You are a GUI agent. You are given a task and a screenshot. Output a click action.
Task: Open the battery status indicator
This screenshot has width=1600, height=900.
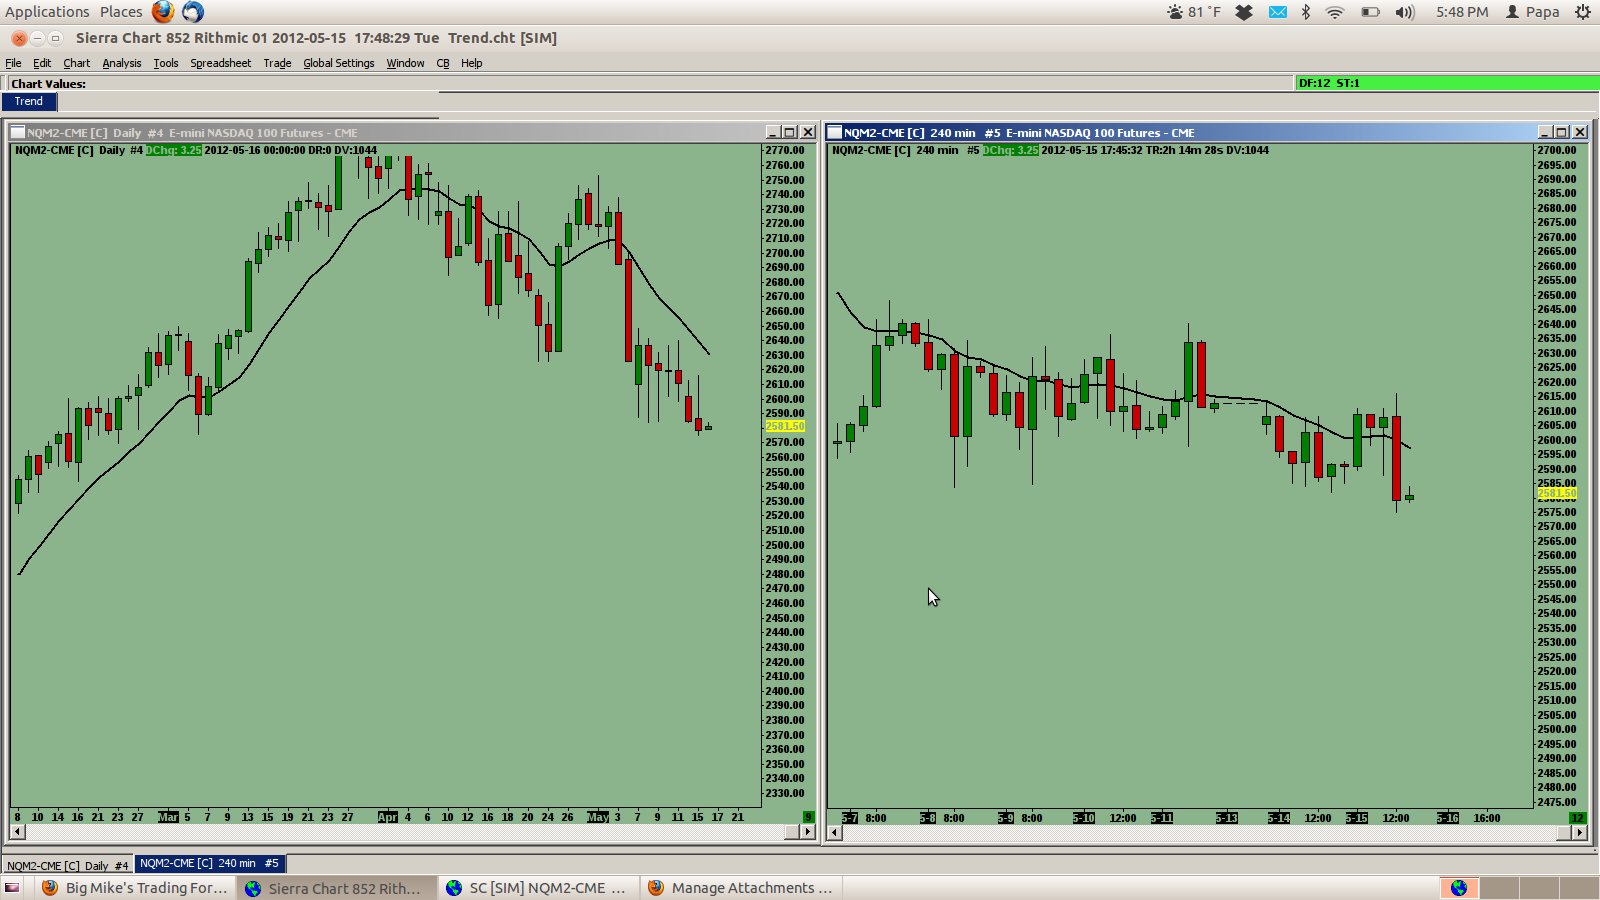click(x=1370, y=12)
